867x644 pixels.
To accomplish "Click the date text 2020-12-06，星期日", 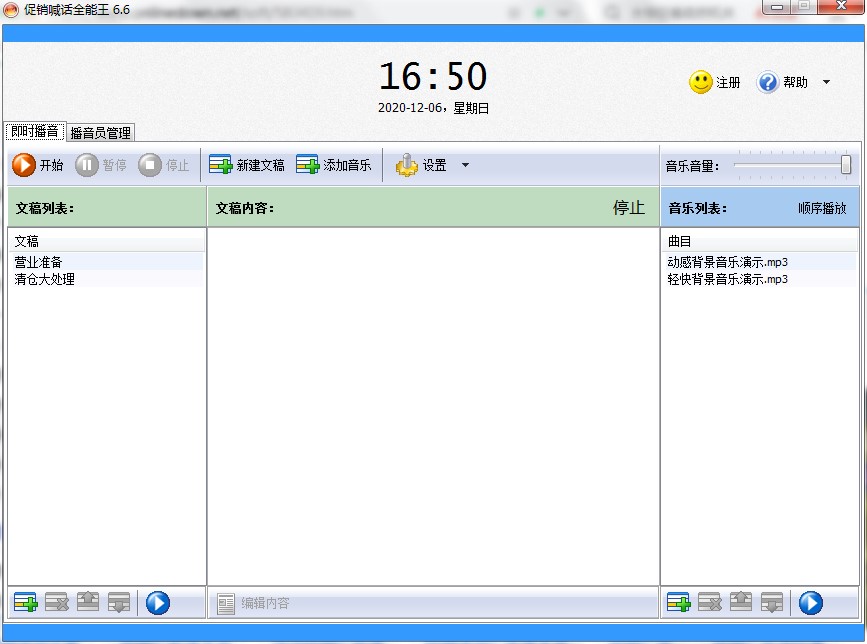I will [433, 108].
